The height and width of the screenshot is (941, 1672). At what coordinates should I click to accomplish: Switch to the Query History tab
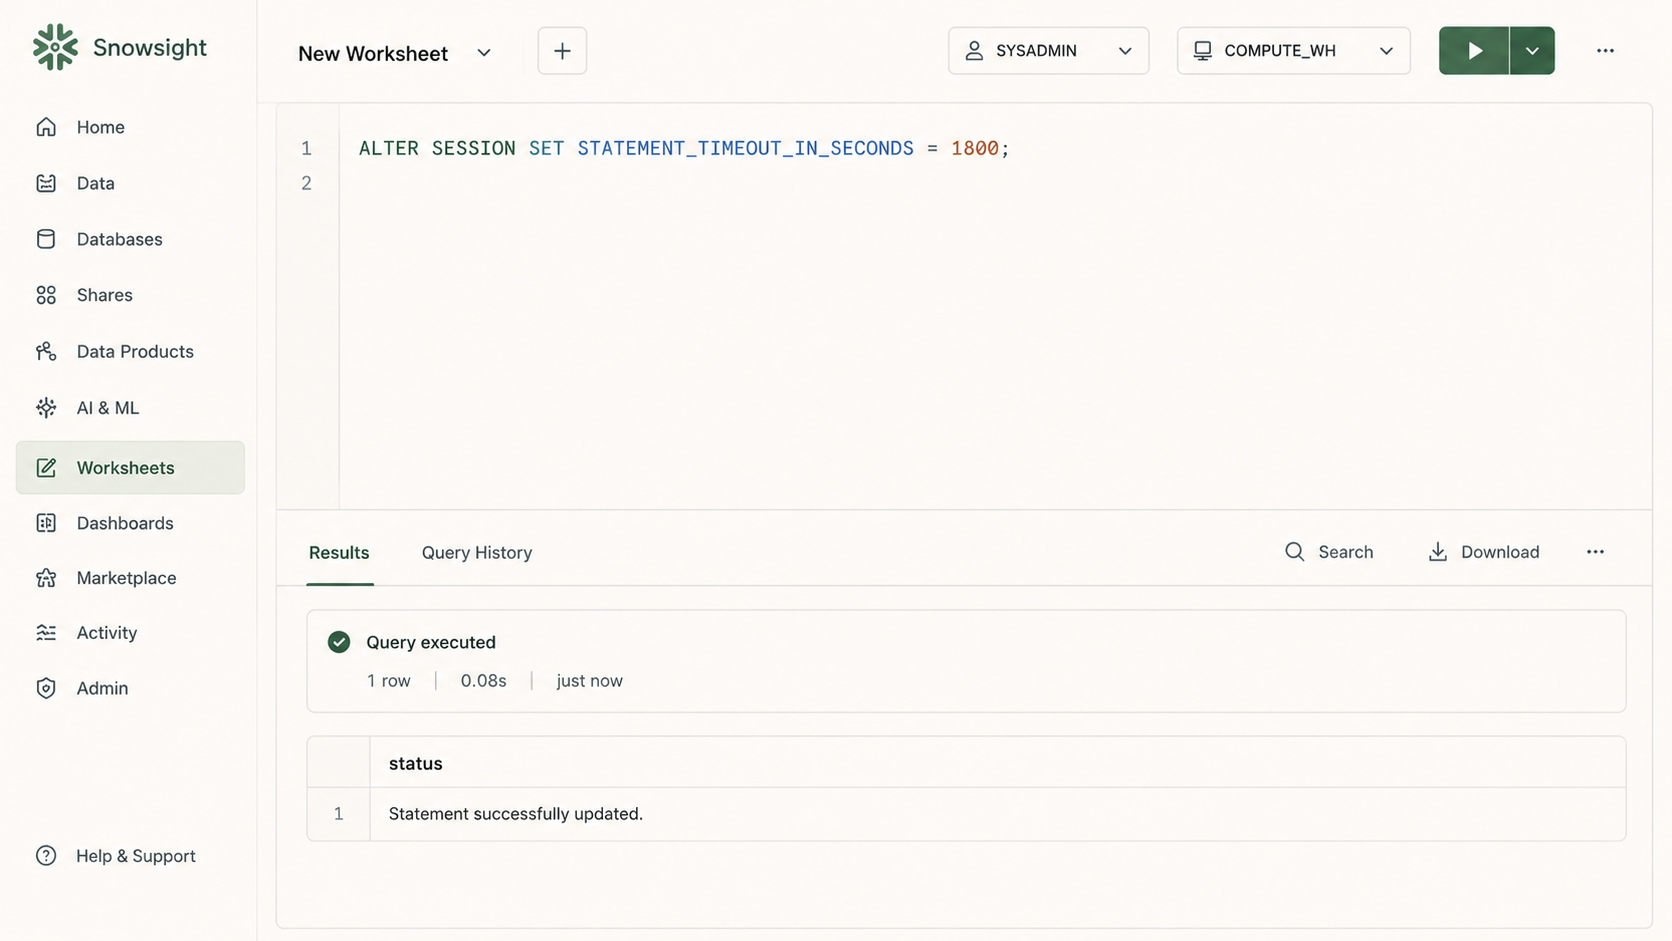click(x=477, y=552)
